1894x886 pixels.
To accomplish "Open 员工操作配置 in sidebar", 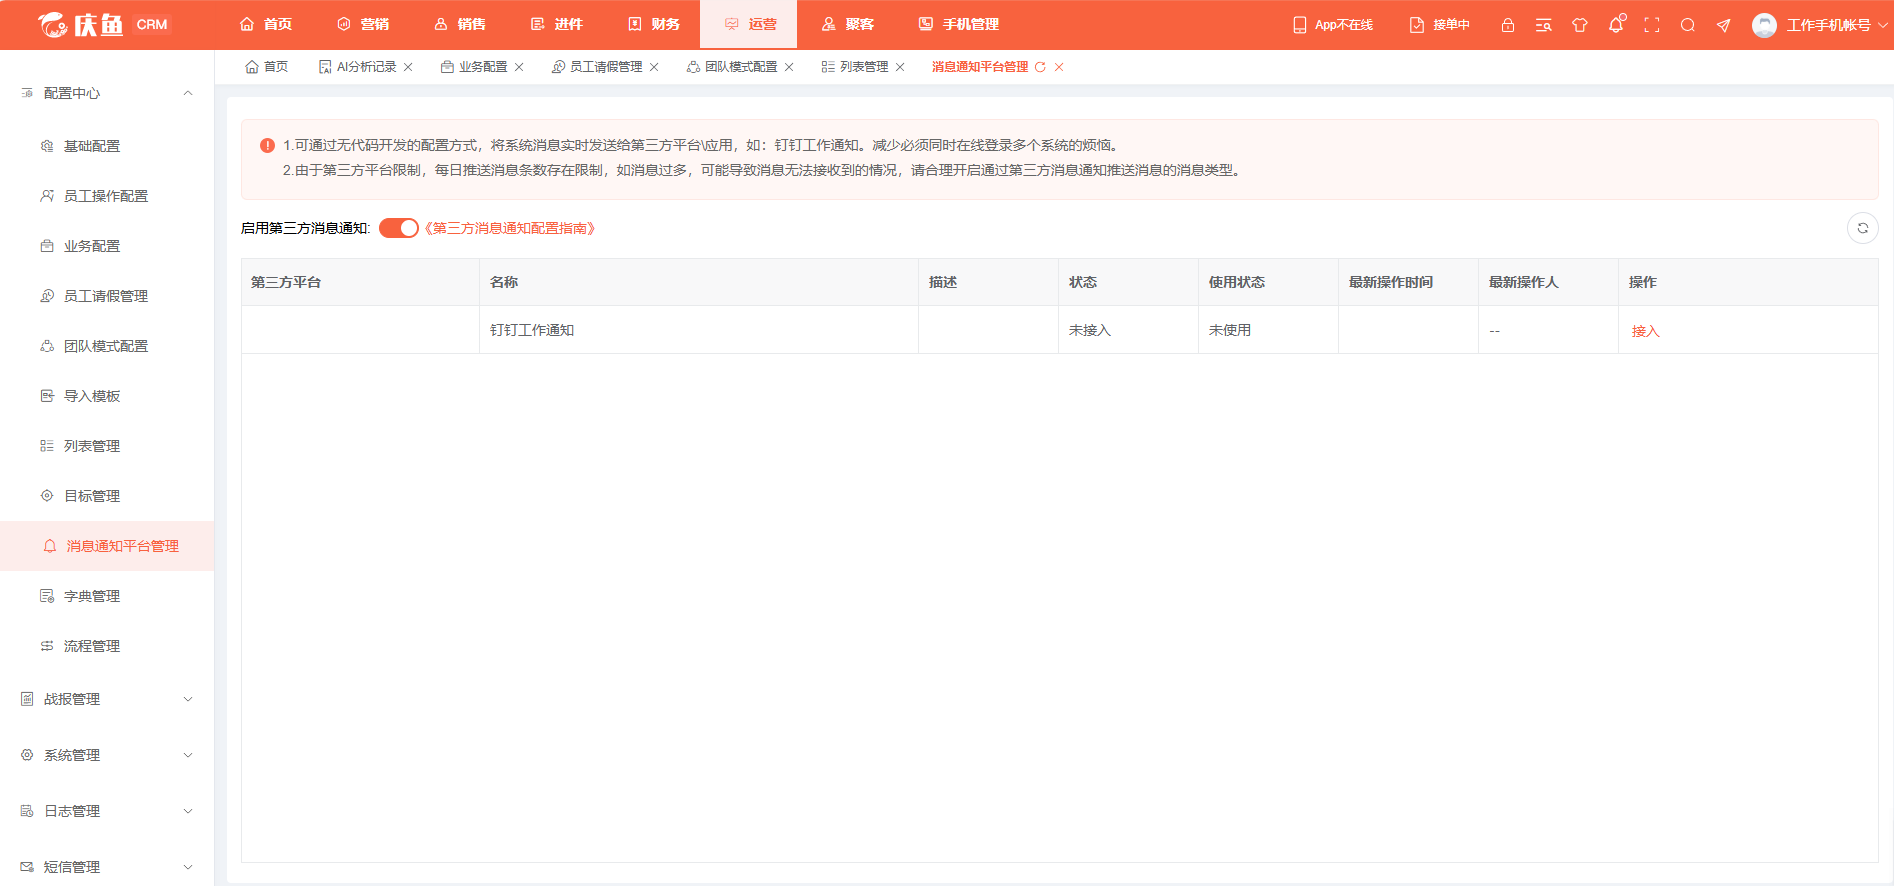I will click(x=107, y=196).
